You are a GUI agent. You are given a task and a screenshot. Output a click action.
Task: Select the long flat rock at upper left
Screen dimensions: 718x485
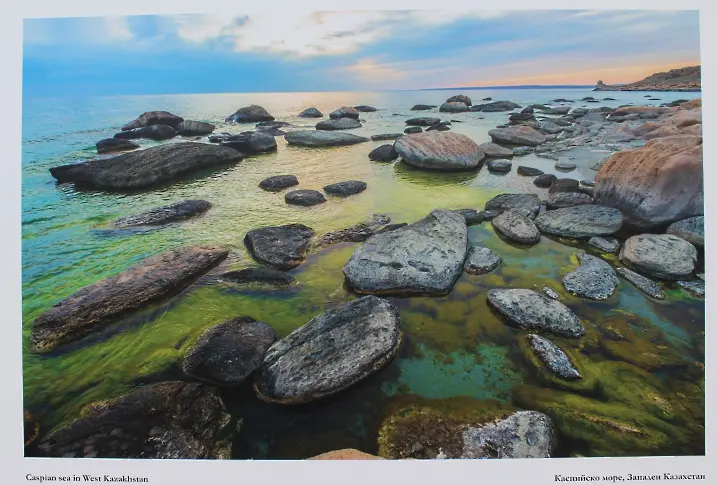[145, 164]
